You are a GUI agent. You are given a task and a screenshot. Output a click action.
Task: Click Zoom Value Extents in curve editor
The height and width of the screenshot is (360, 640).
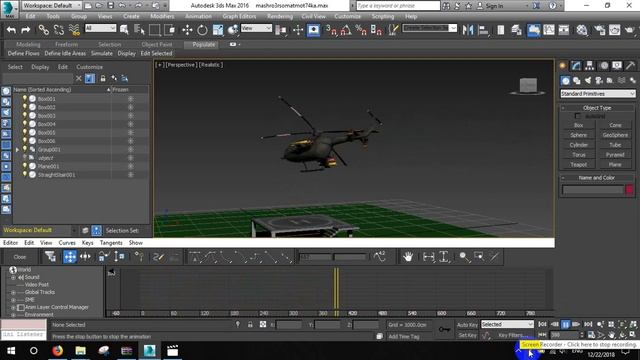coord(444,257)
